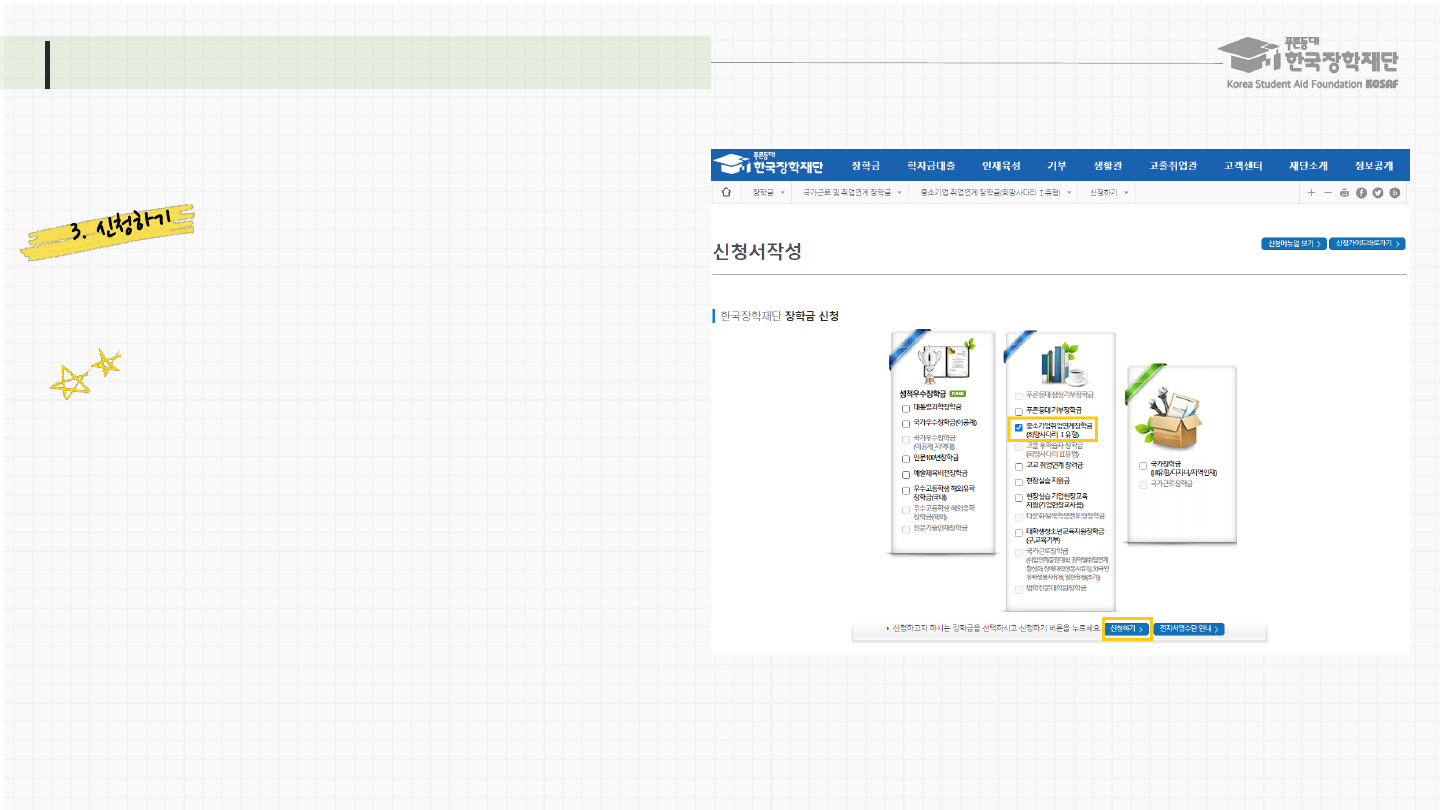Click the printer icon

click(1344, 192)
